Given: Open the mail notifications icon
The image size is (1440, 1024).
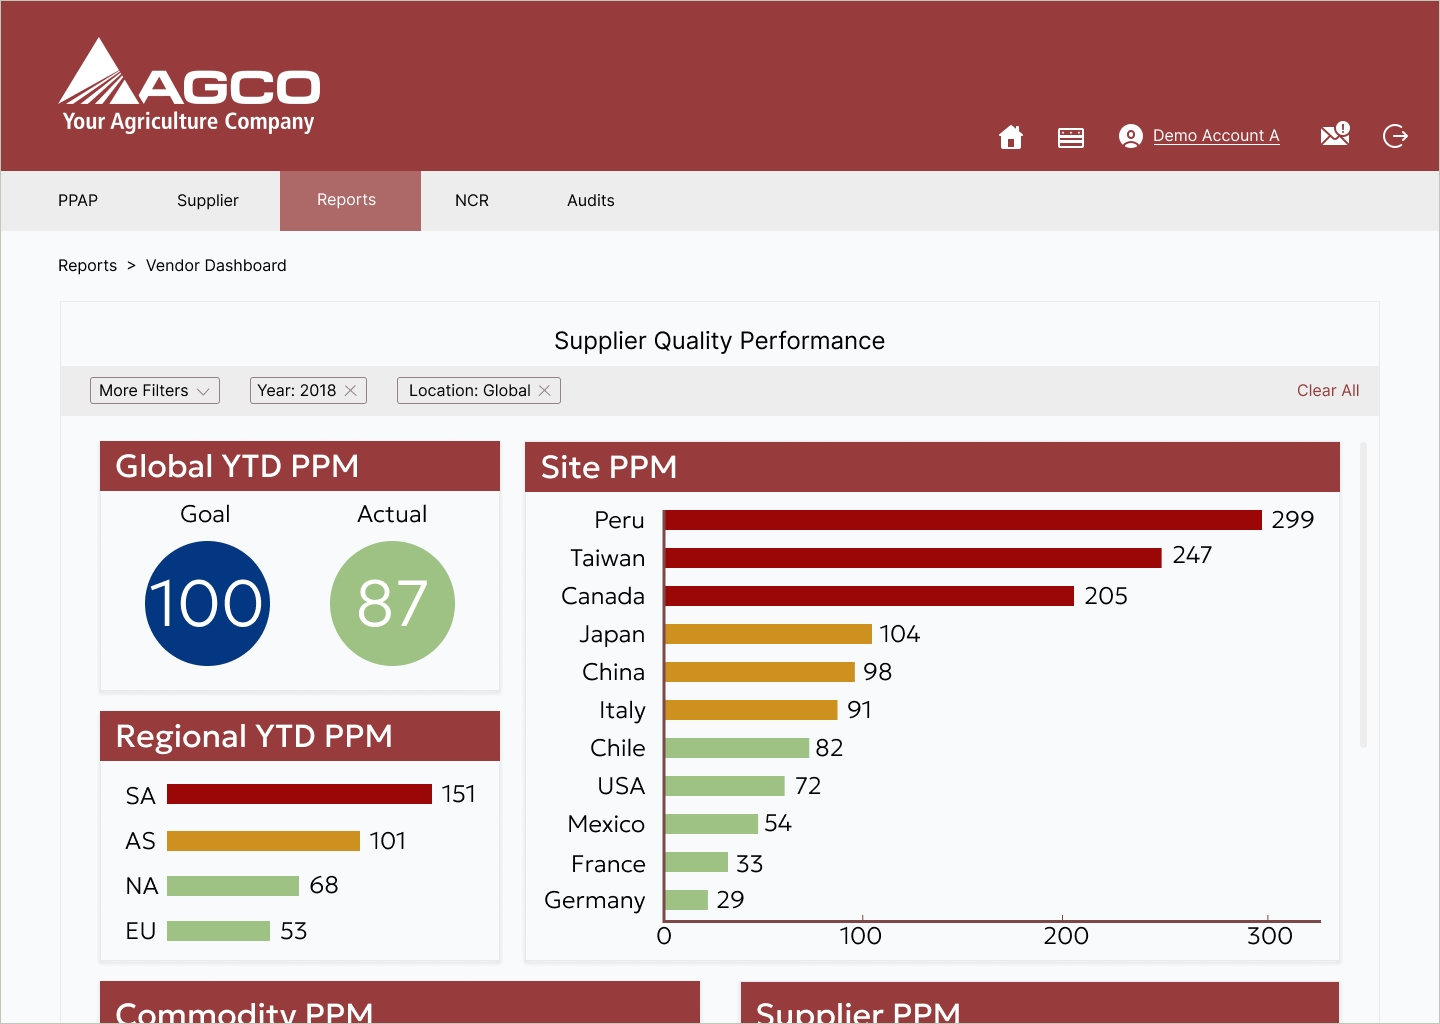Looking at the screenshot, I should pyautogui.click(x=1335, y=135).
